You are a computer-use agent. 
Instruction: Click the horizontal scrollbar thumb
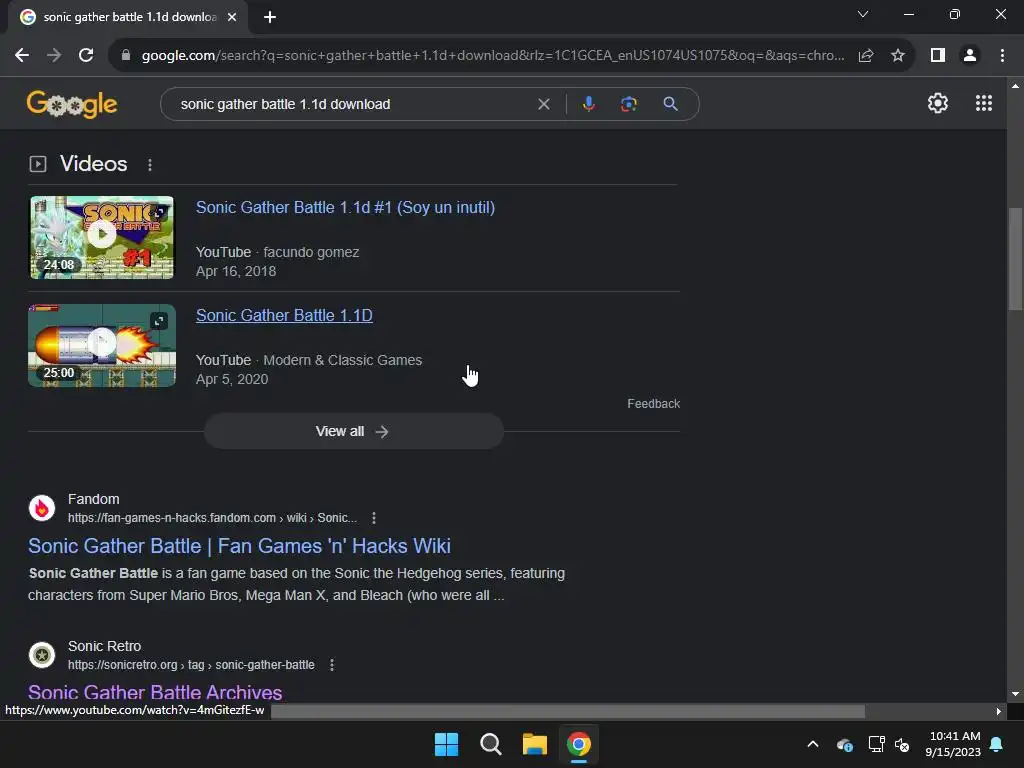coord(568,711)
